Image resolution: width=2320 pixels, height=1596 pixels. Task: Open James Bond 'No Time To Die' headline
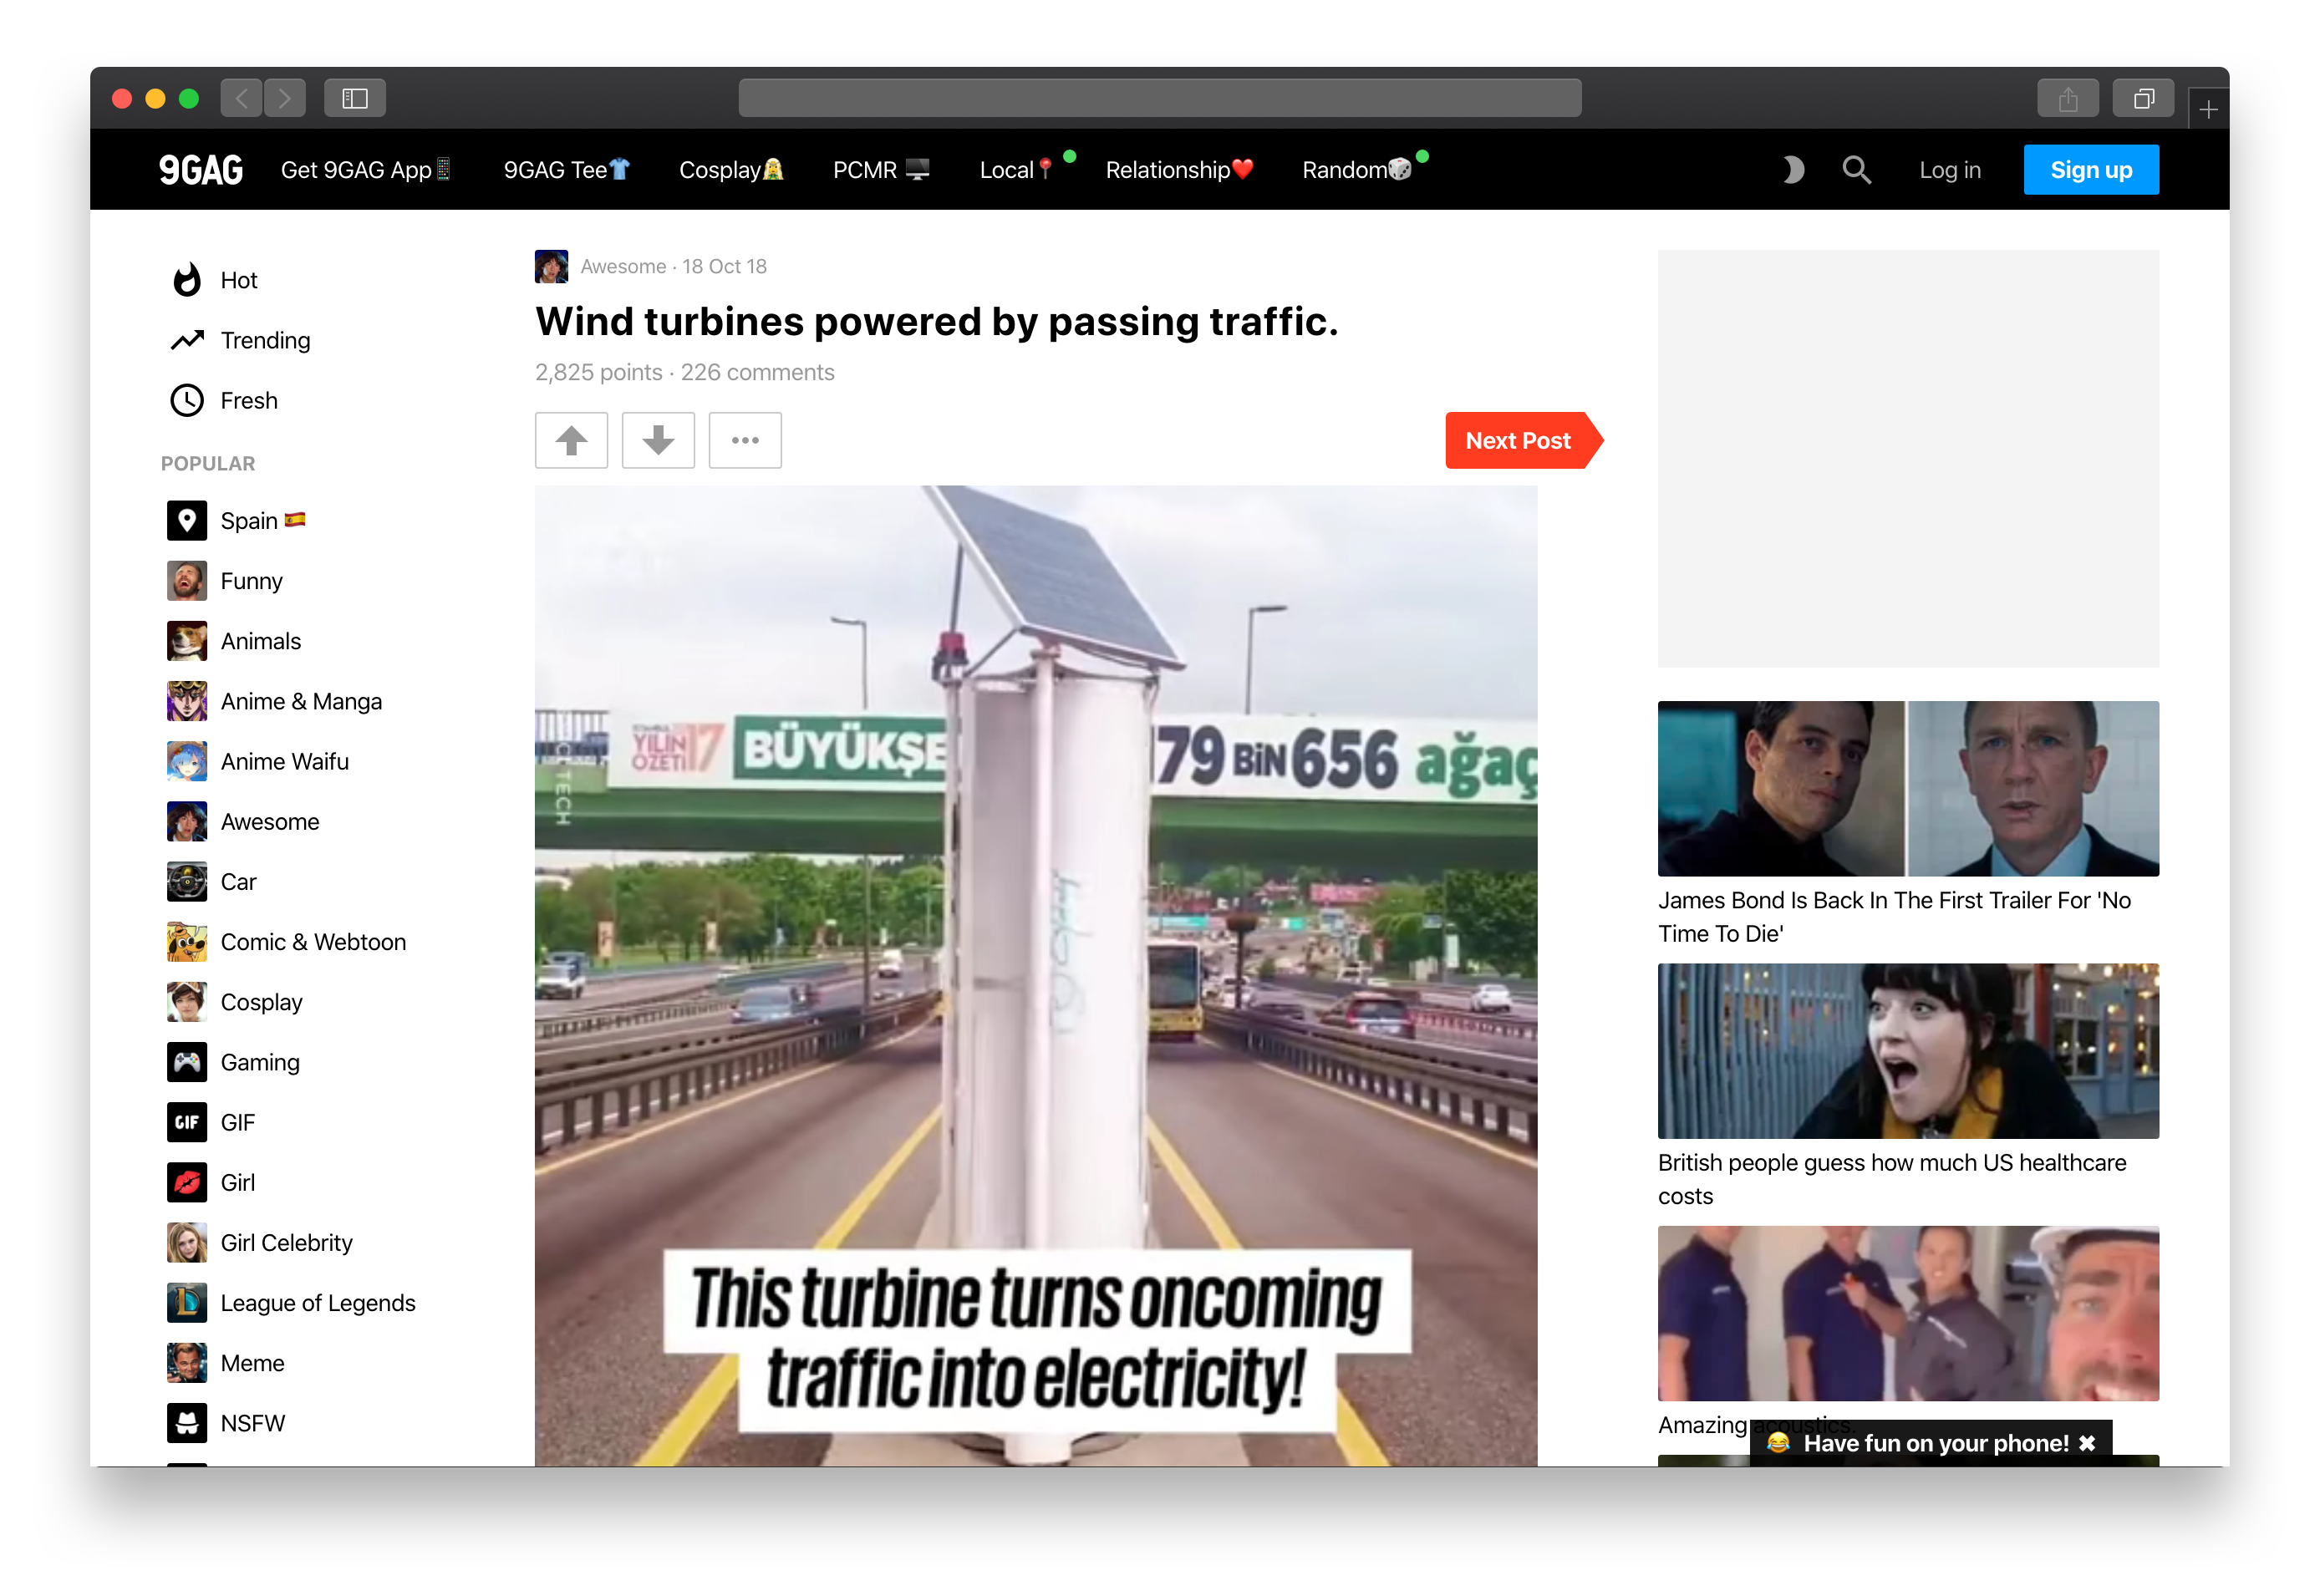pyautogui.click(x=1894, y=917)
